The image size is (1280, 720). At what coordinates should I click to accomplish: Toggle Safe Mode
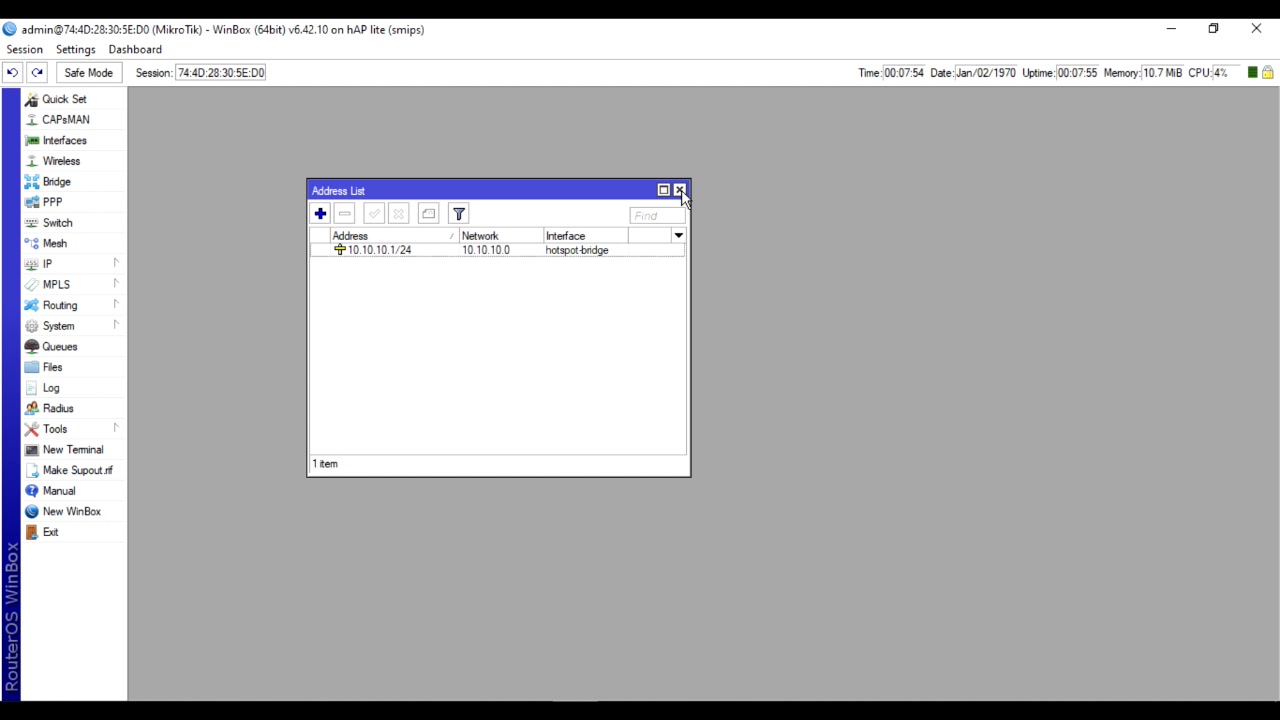88,73
